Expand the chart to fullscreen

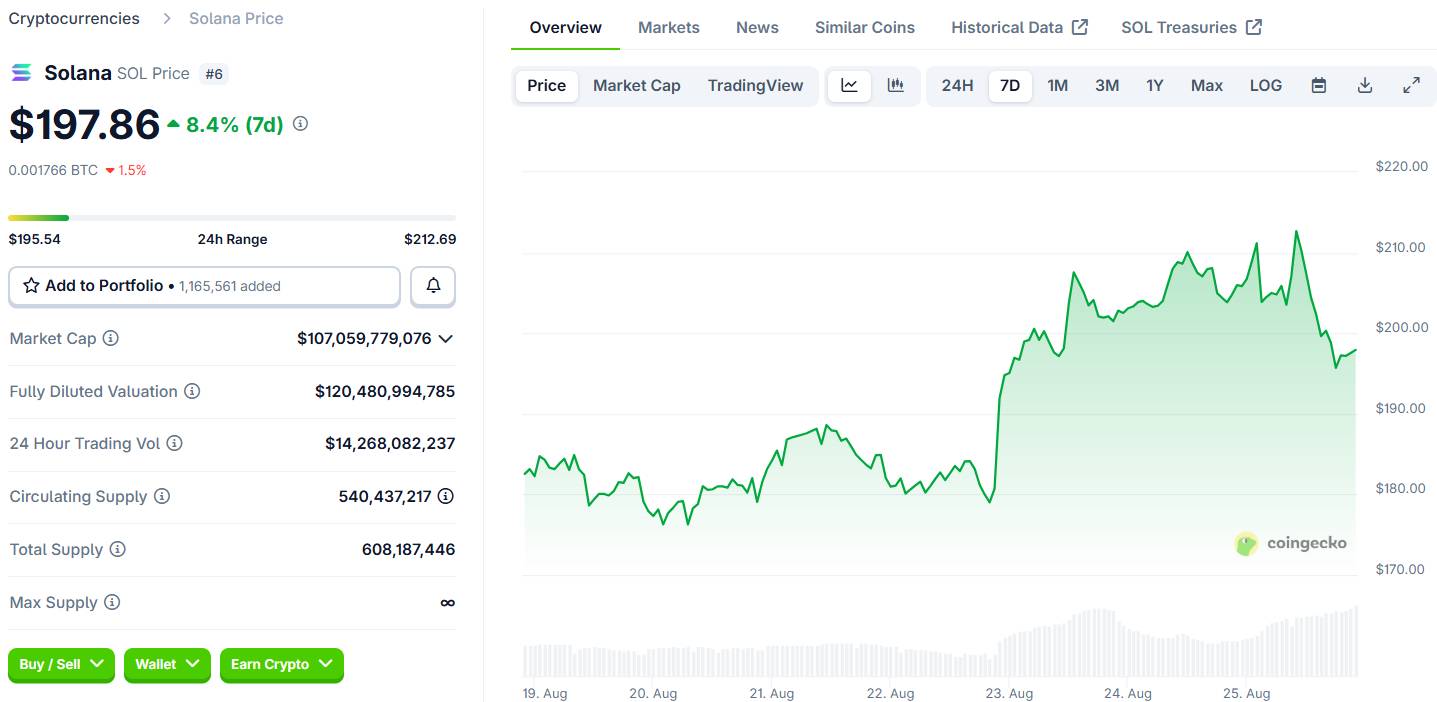(1411, 86)
